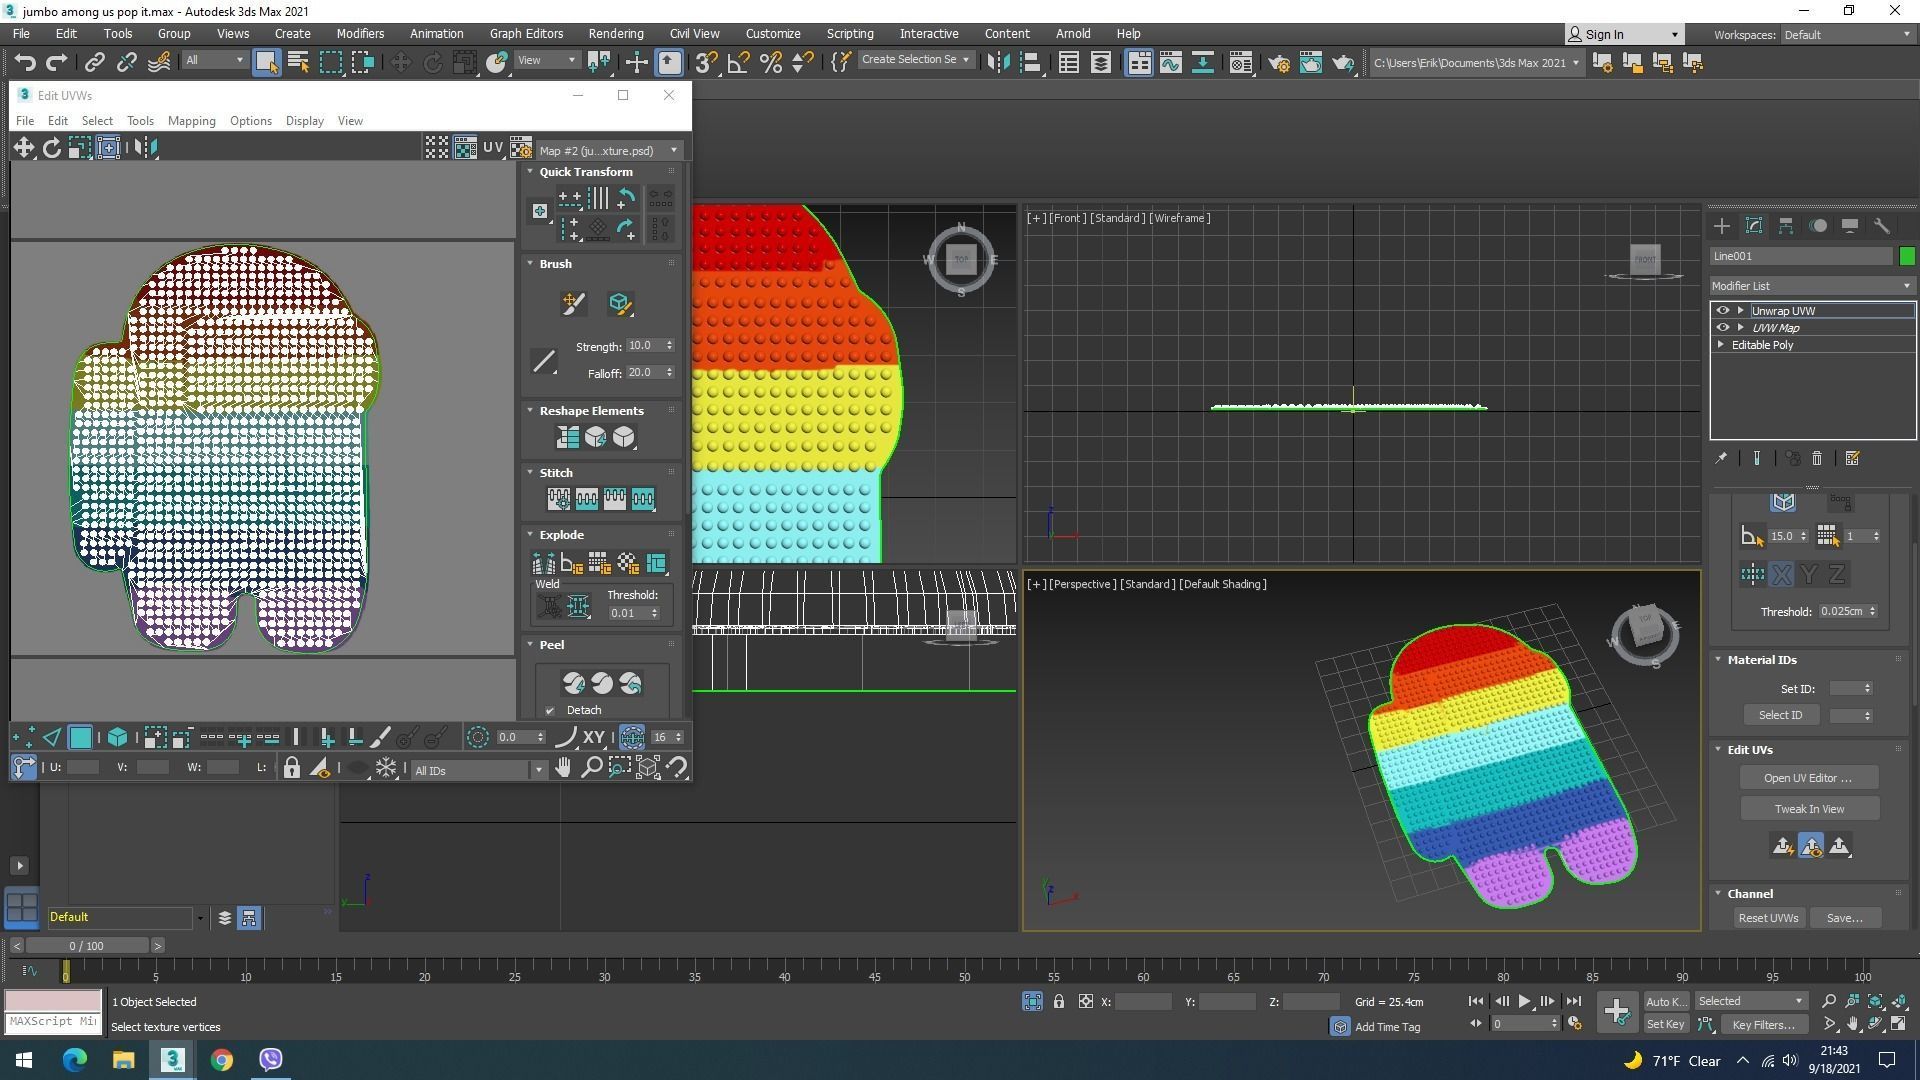
Task: Toggle Angle Snap in main toolbar
Action: pos(738,63)
